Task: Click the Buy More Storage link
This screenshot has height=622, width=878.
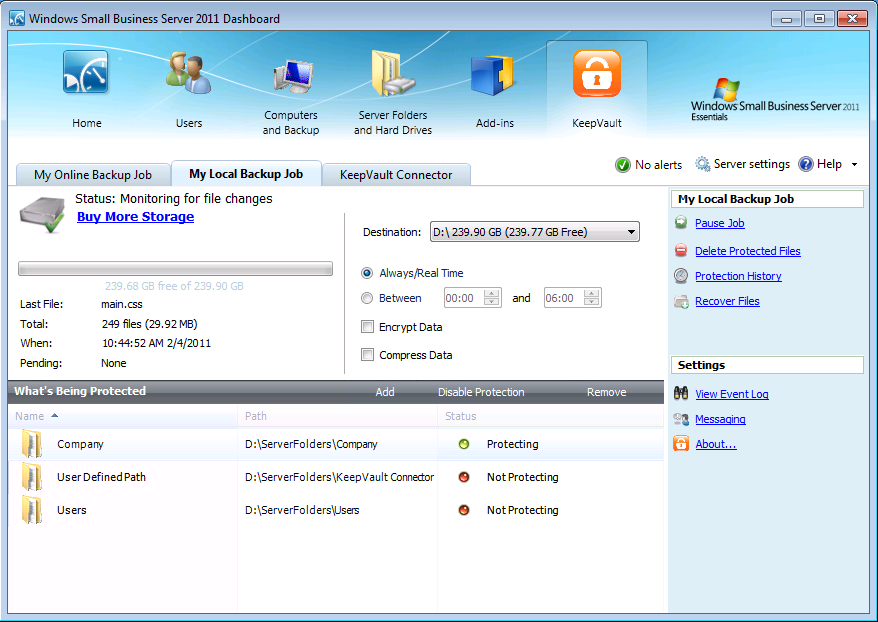Action: pos(136,217)
